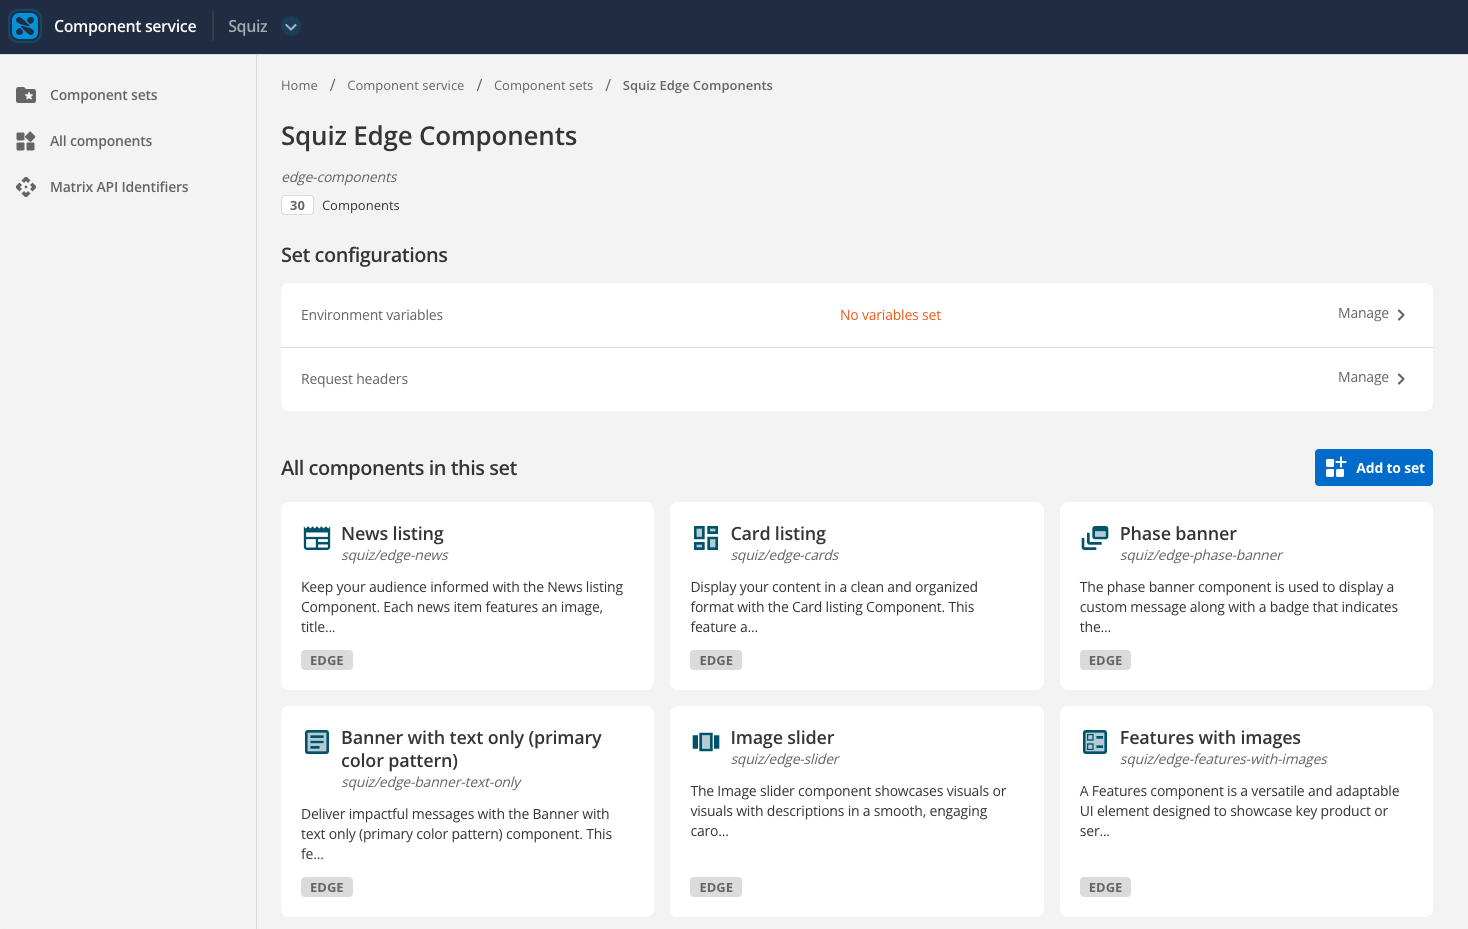Viewport: 1468px width, 929px height.
Task: Open the Squiz instance dropdown arrow
Action: (291, 27)
